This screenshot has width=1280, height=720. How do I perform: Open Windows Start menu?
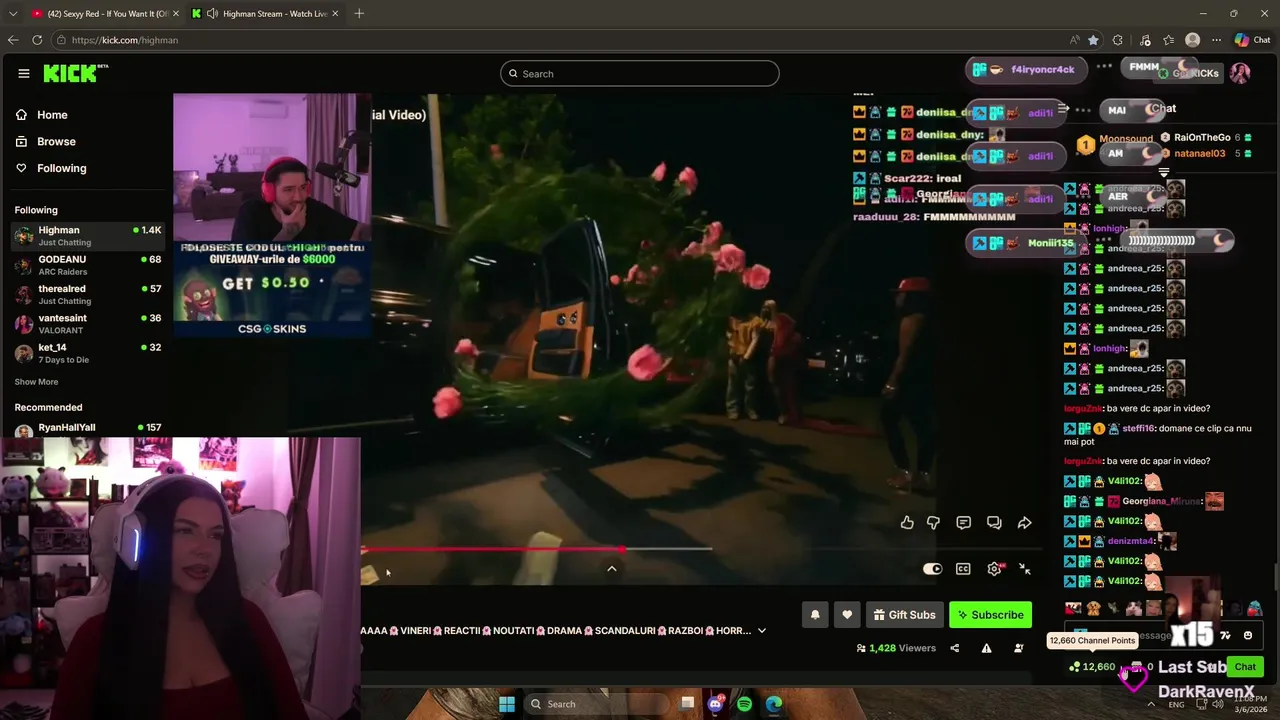click(x=507, y=704)
